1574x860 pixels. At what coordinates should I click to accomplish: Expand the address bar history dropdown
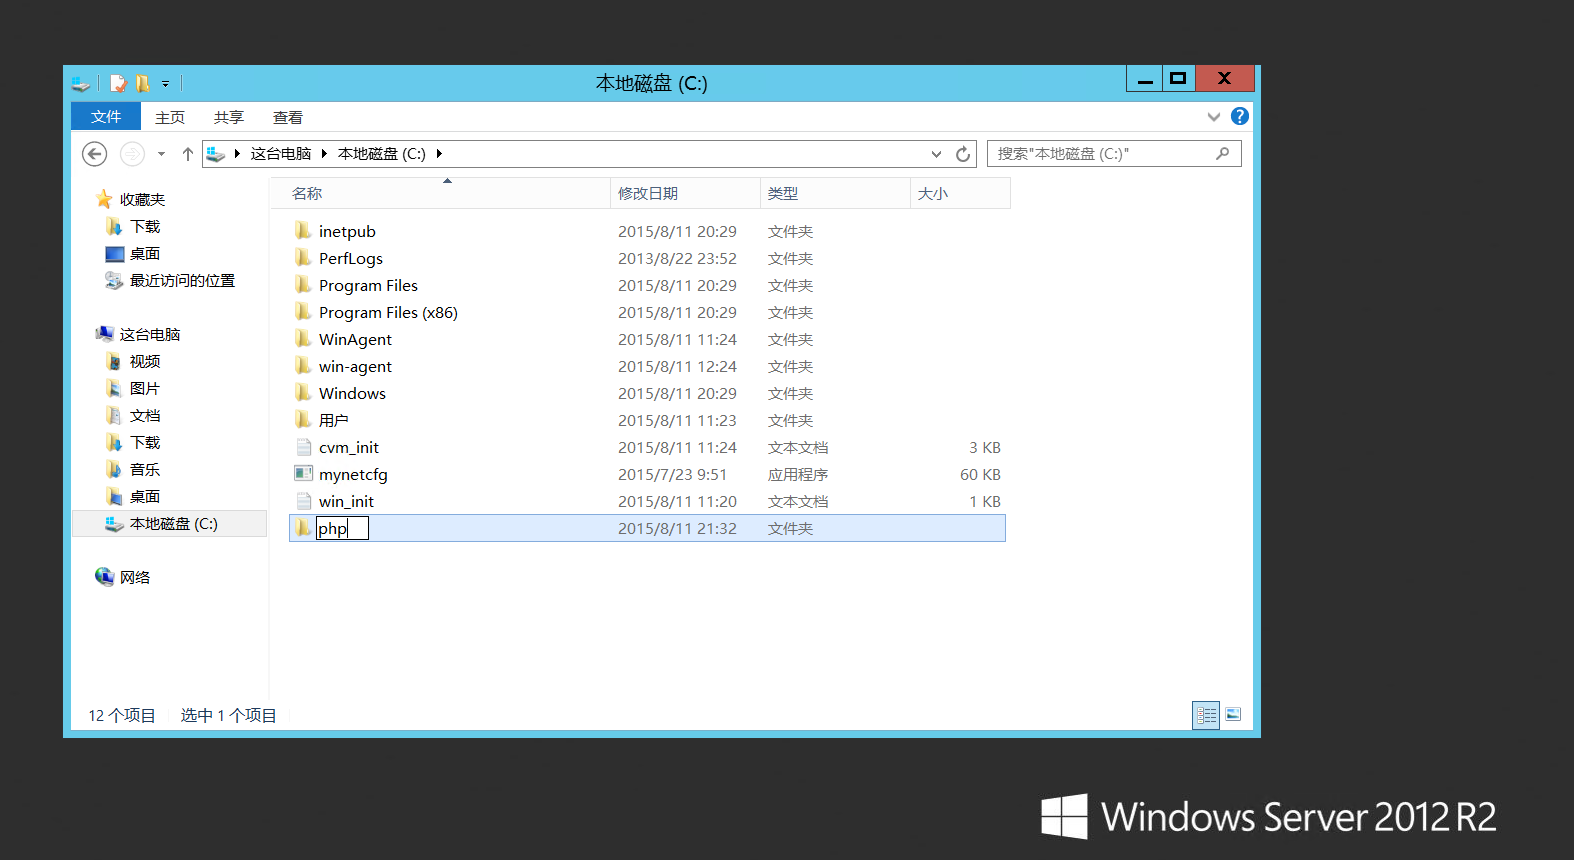936,154
